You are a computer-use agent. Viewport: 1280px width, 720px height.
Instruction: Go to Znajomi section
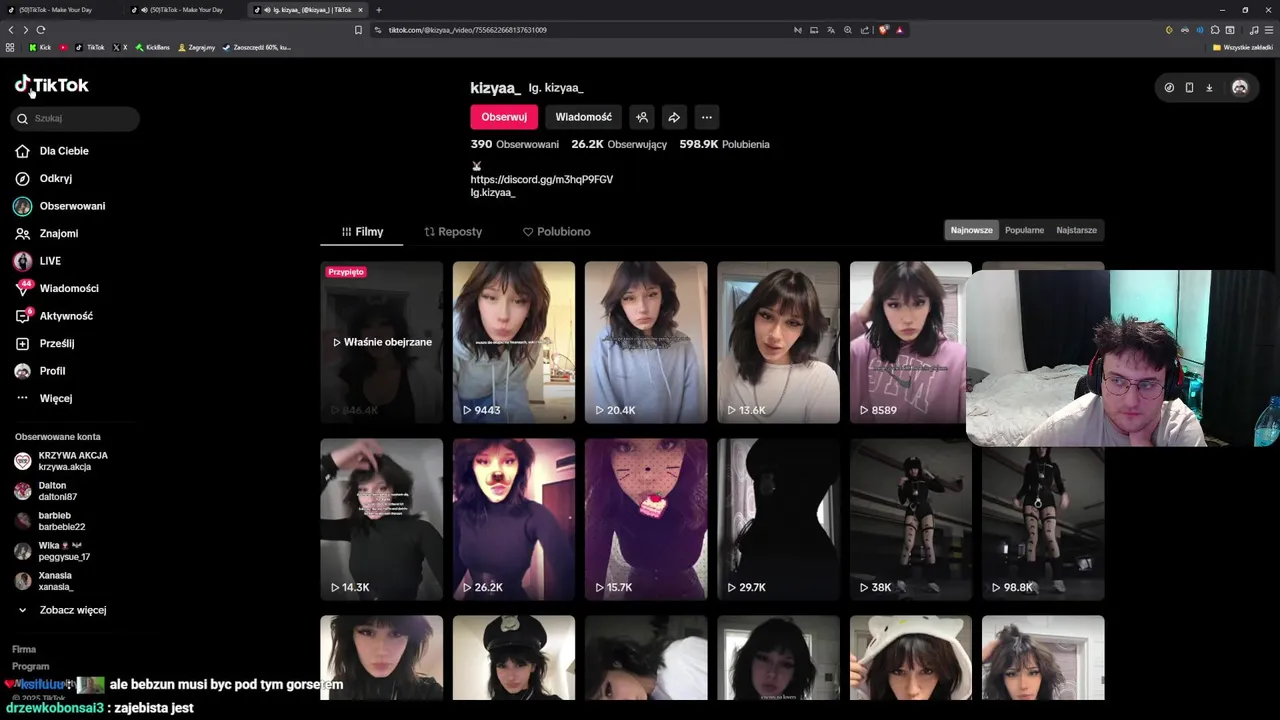coord(59,233)
